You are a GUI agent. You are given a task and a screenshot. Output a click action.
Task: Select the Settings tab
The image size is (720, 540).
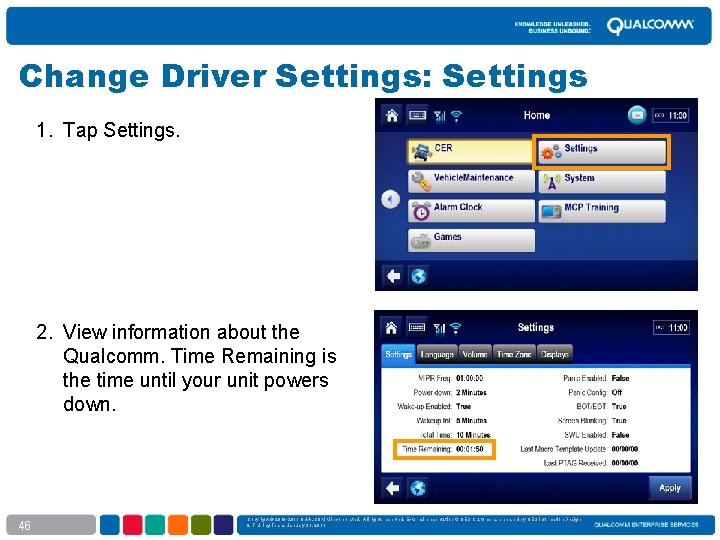click(398, 354)
